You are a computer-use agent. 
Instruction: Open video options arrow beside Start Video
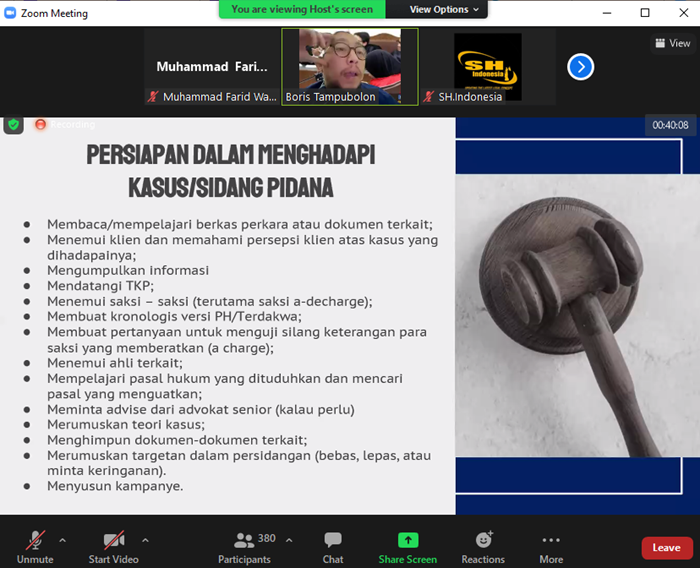146,540
